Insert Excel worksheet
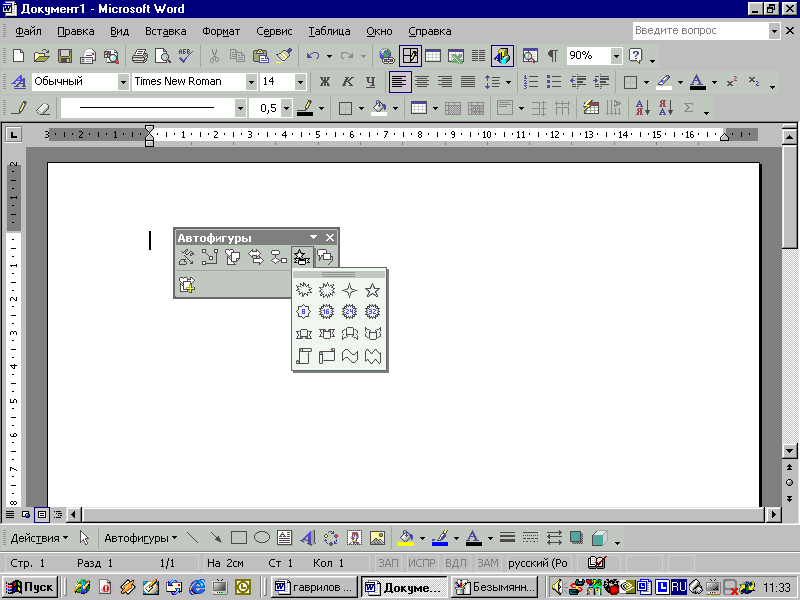This screenshot has height=600, width=800. tap(456, 56)
